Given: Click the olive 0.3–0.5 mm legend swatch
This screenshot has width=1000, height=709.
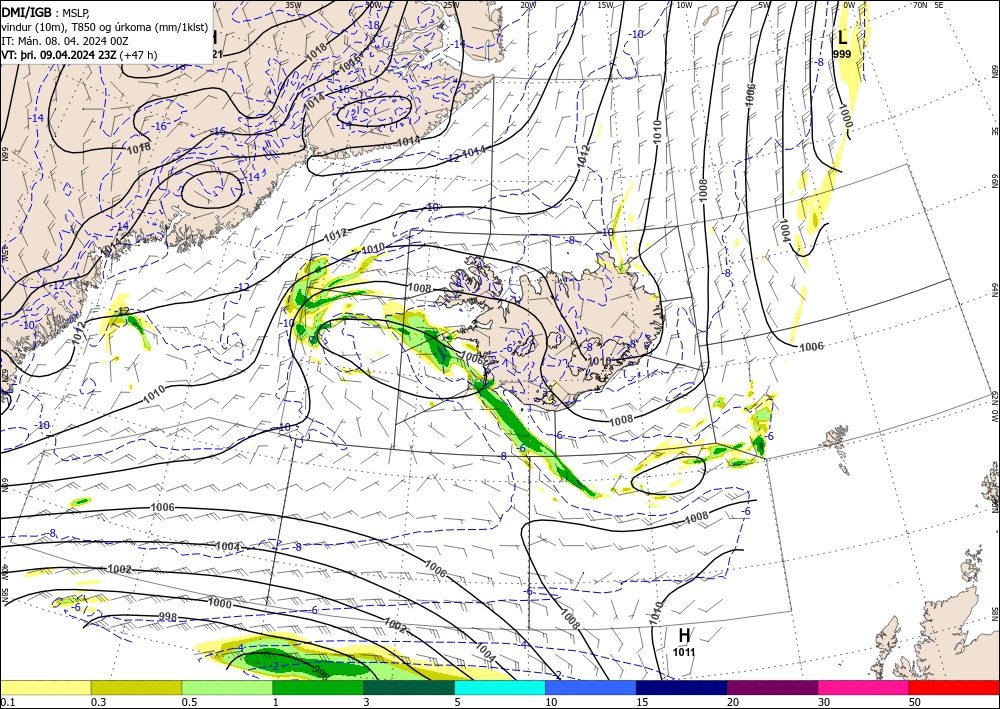Looking at the screenshot, I should click(136, 687).
